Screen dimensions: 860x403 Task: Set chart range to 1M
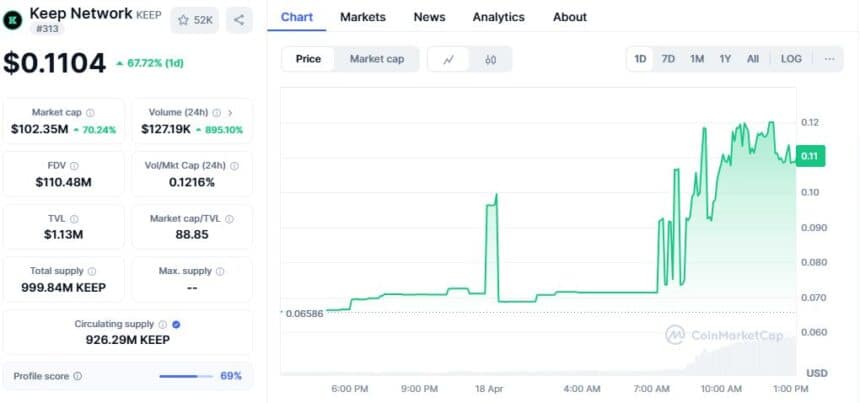click(x=697, y=59)
